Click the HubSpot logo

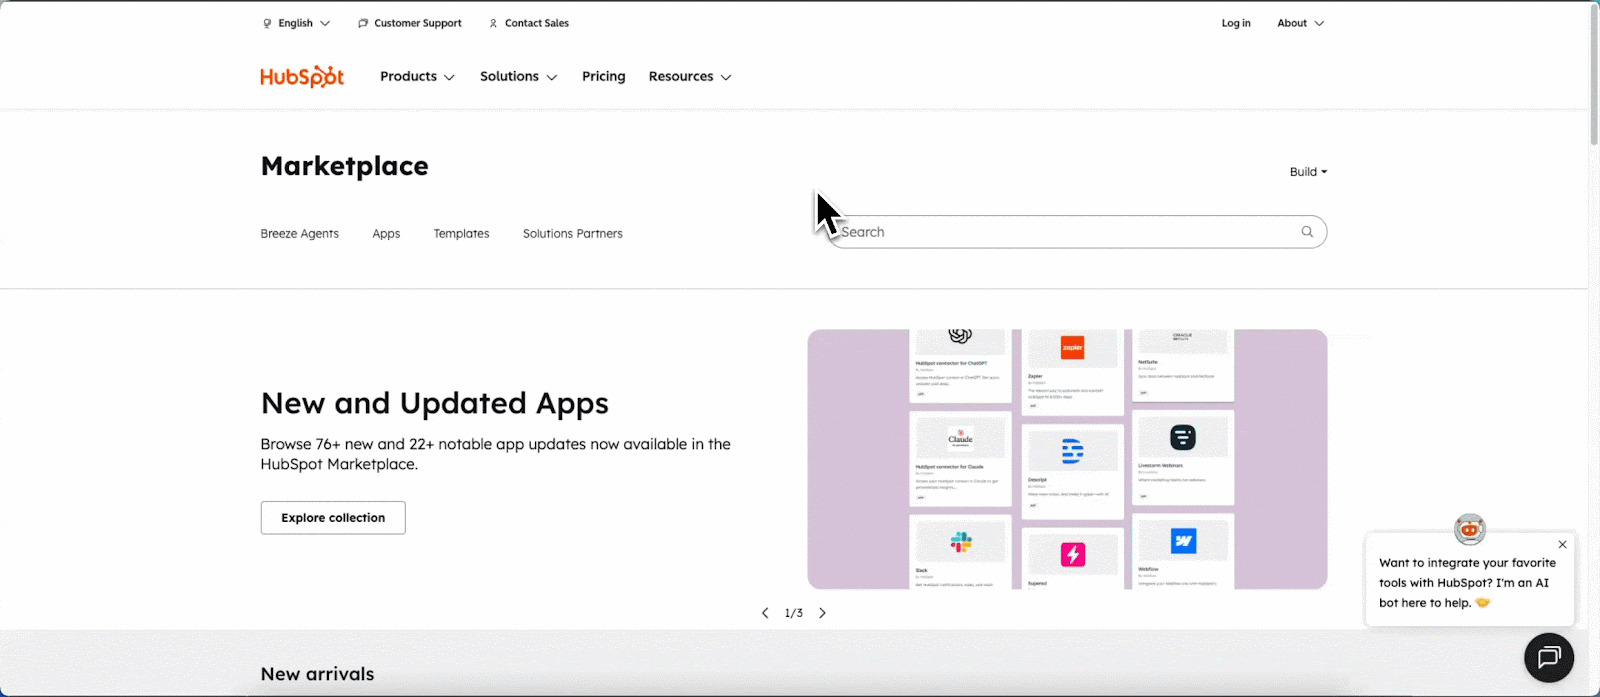click(302, 76)
